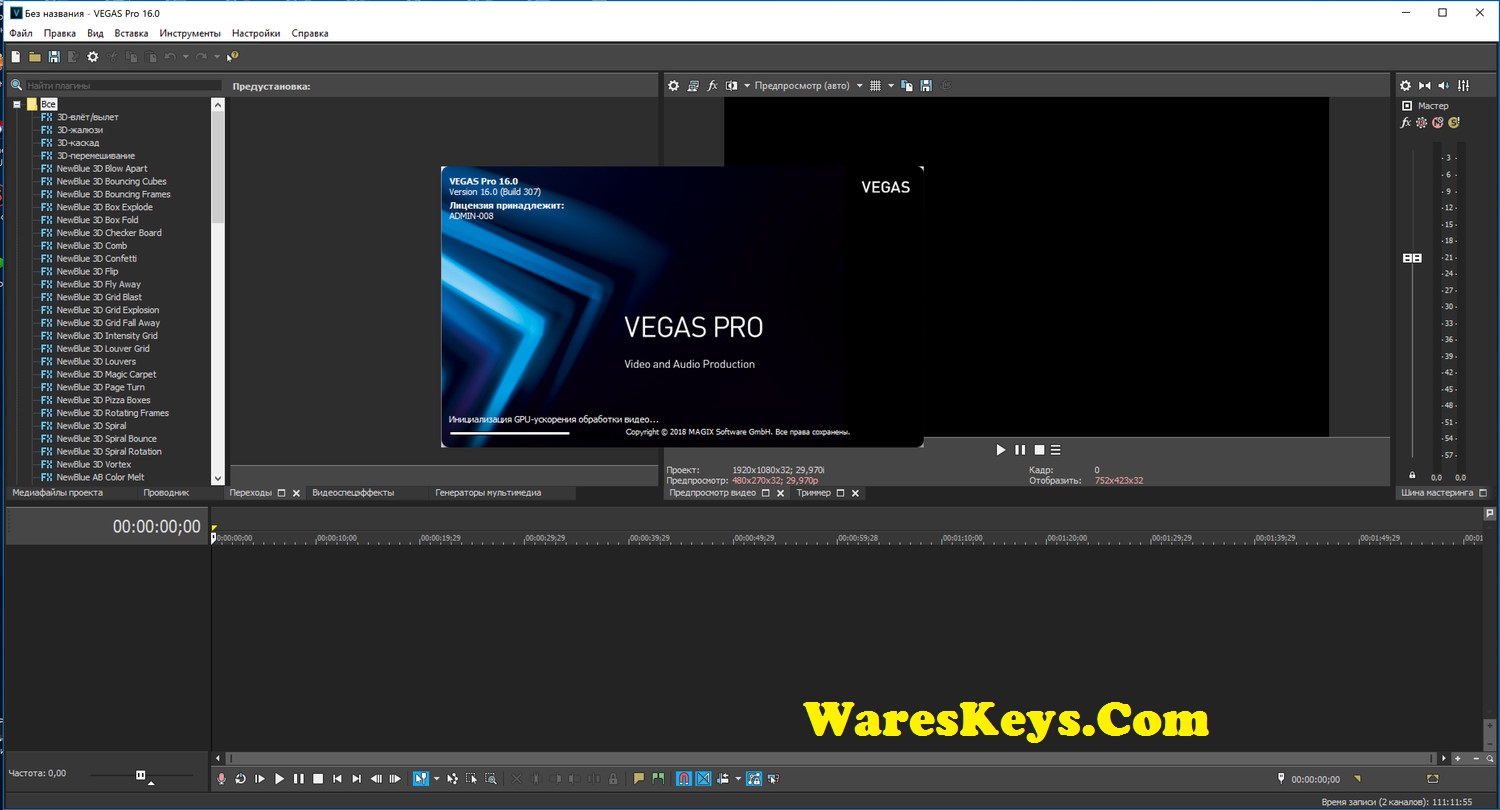Select NewBlue 3D Blow Apart transition
This screenshot has width=1500, height=810.
[x=102, y=169]
